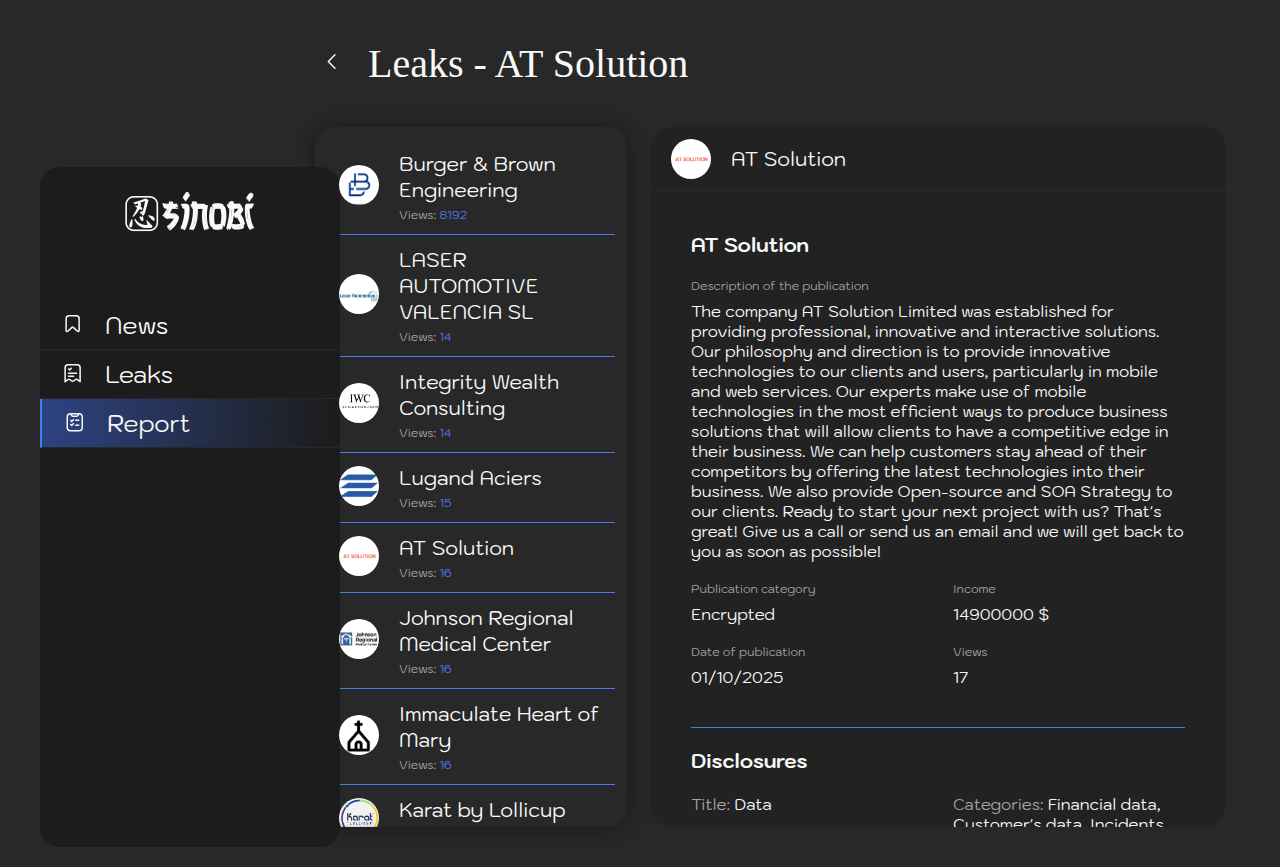Open the LASER AUTOMOTIVE VALENCIA SL entry title
The height and width of the screenshot is (867, 1280).
468,286
